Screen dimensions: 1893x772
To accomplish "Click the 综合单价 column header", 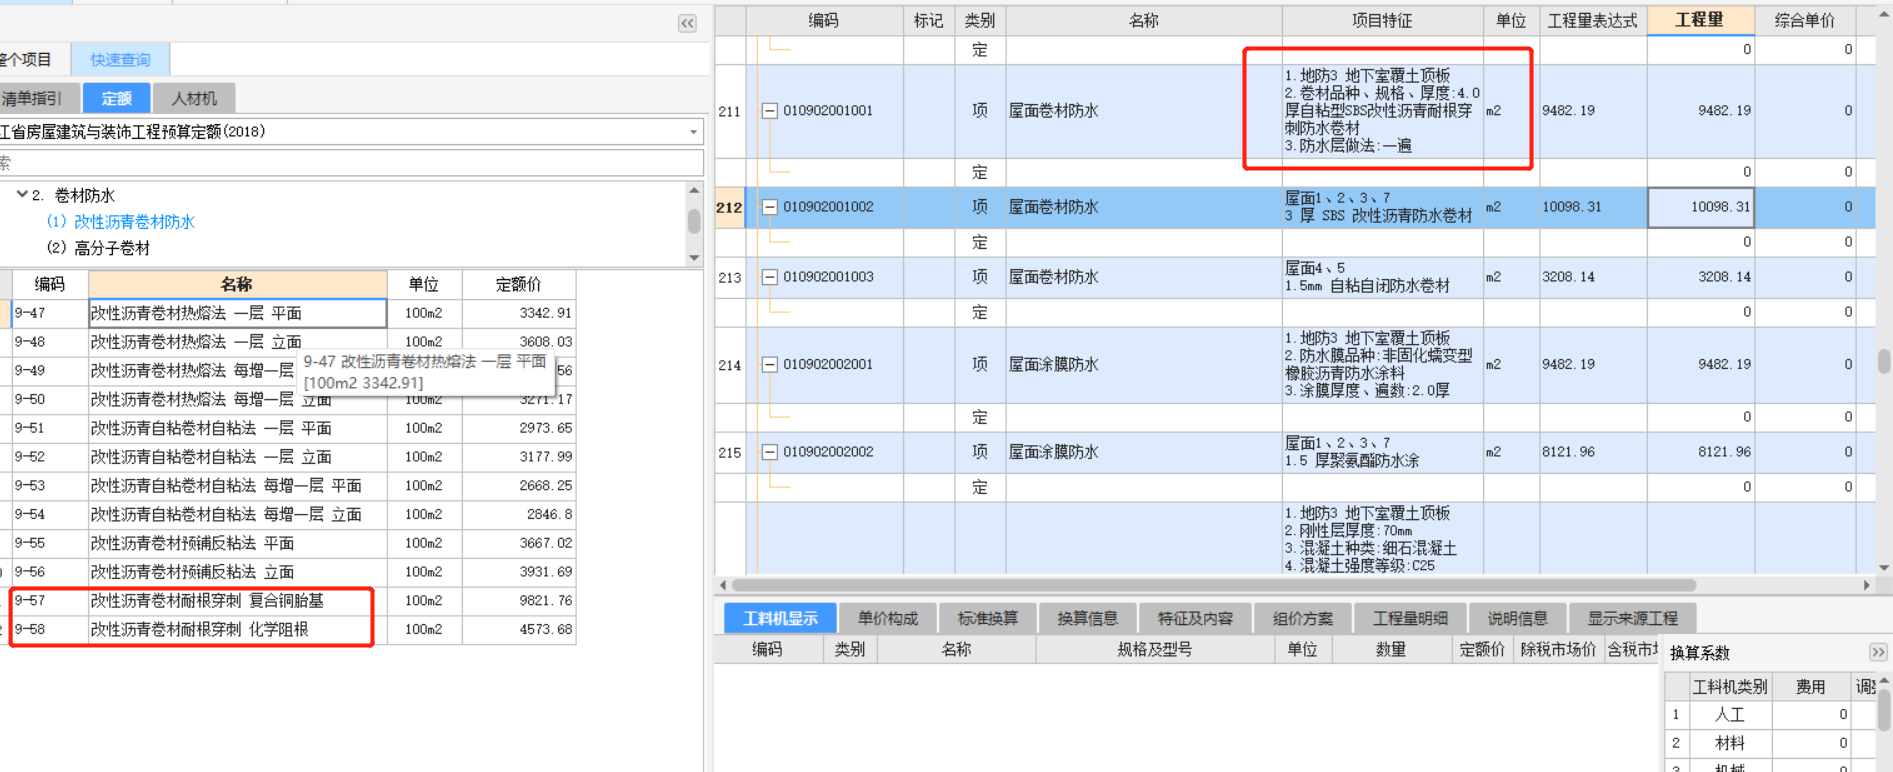I will coord(1804,20).
